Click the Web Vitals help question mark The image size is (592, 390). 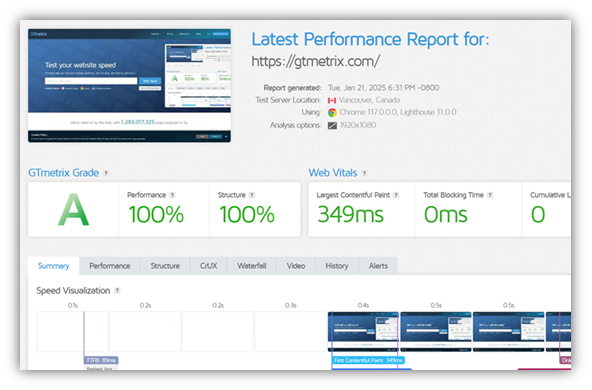click(364, 173)
